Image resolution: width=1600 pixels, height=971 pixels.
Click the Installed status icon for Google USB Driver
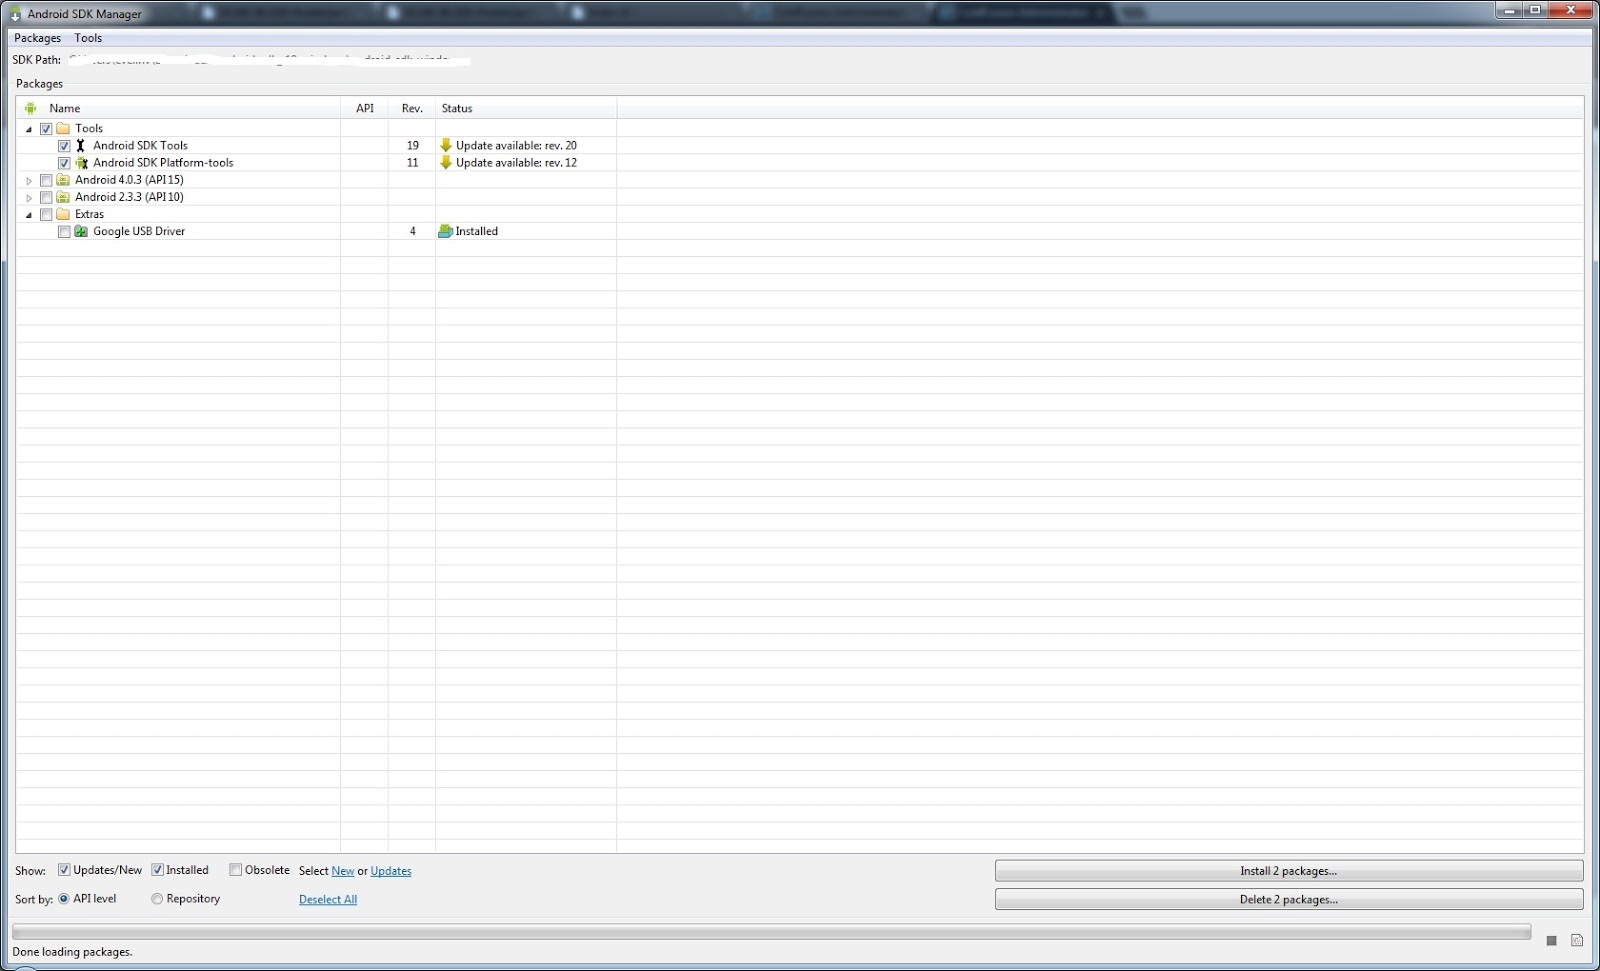point(446,231)
